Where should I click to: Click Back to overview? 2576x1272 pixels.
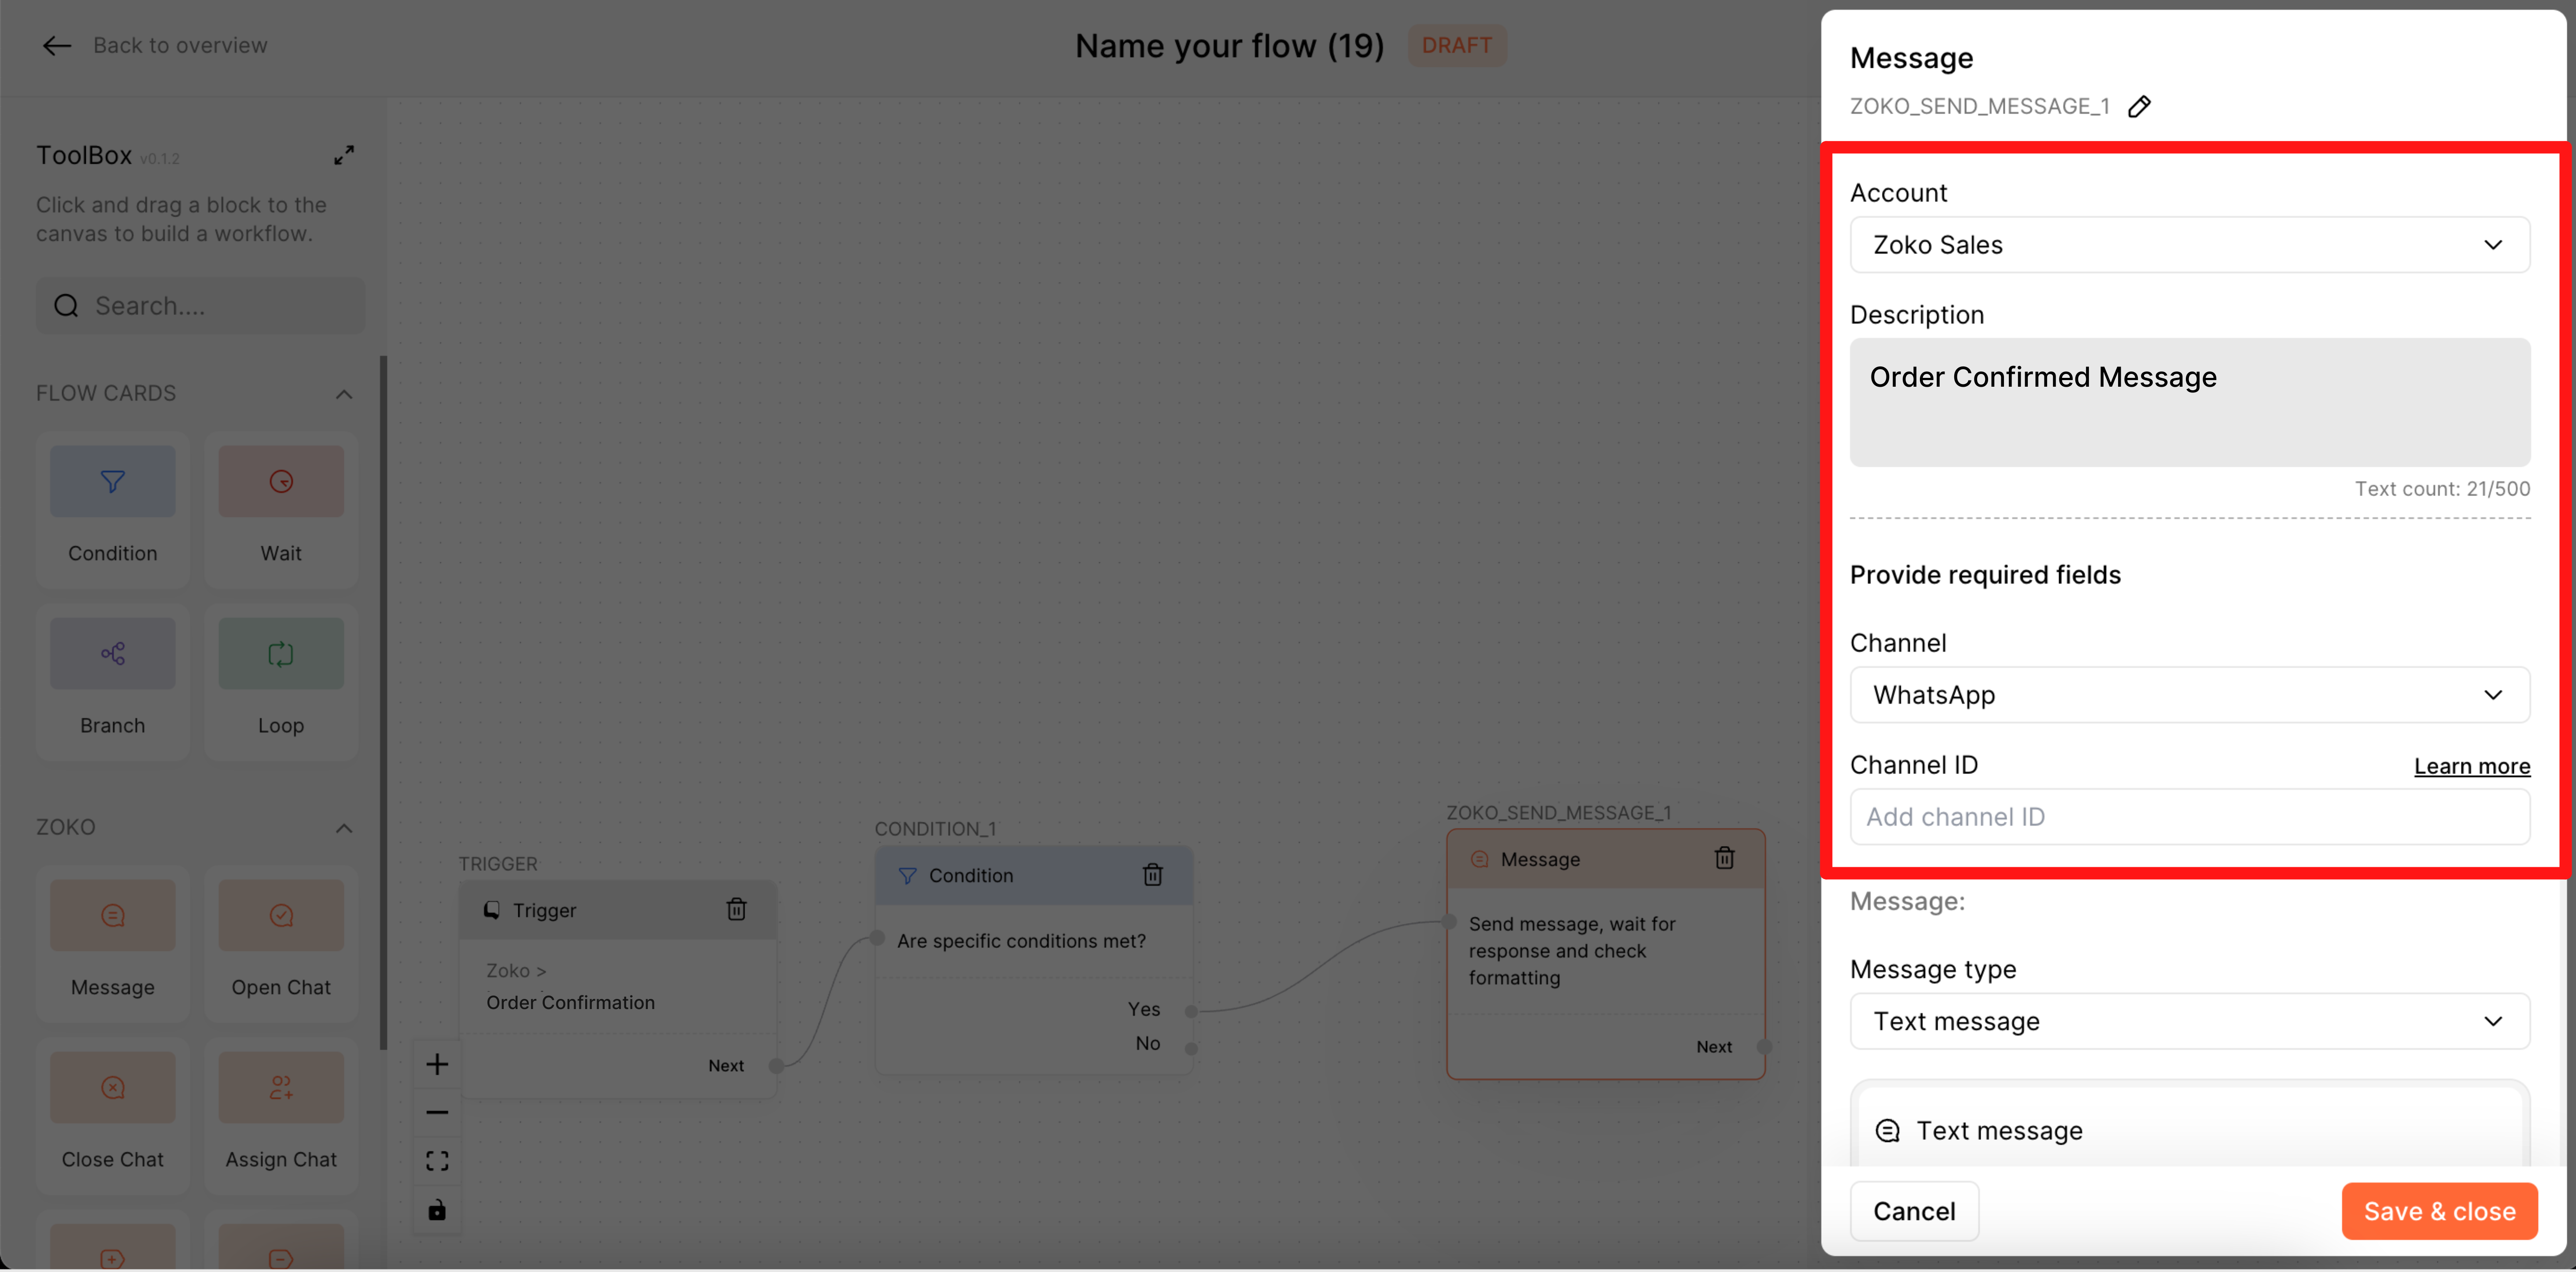(x=180, y=45)
